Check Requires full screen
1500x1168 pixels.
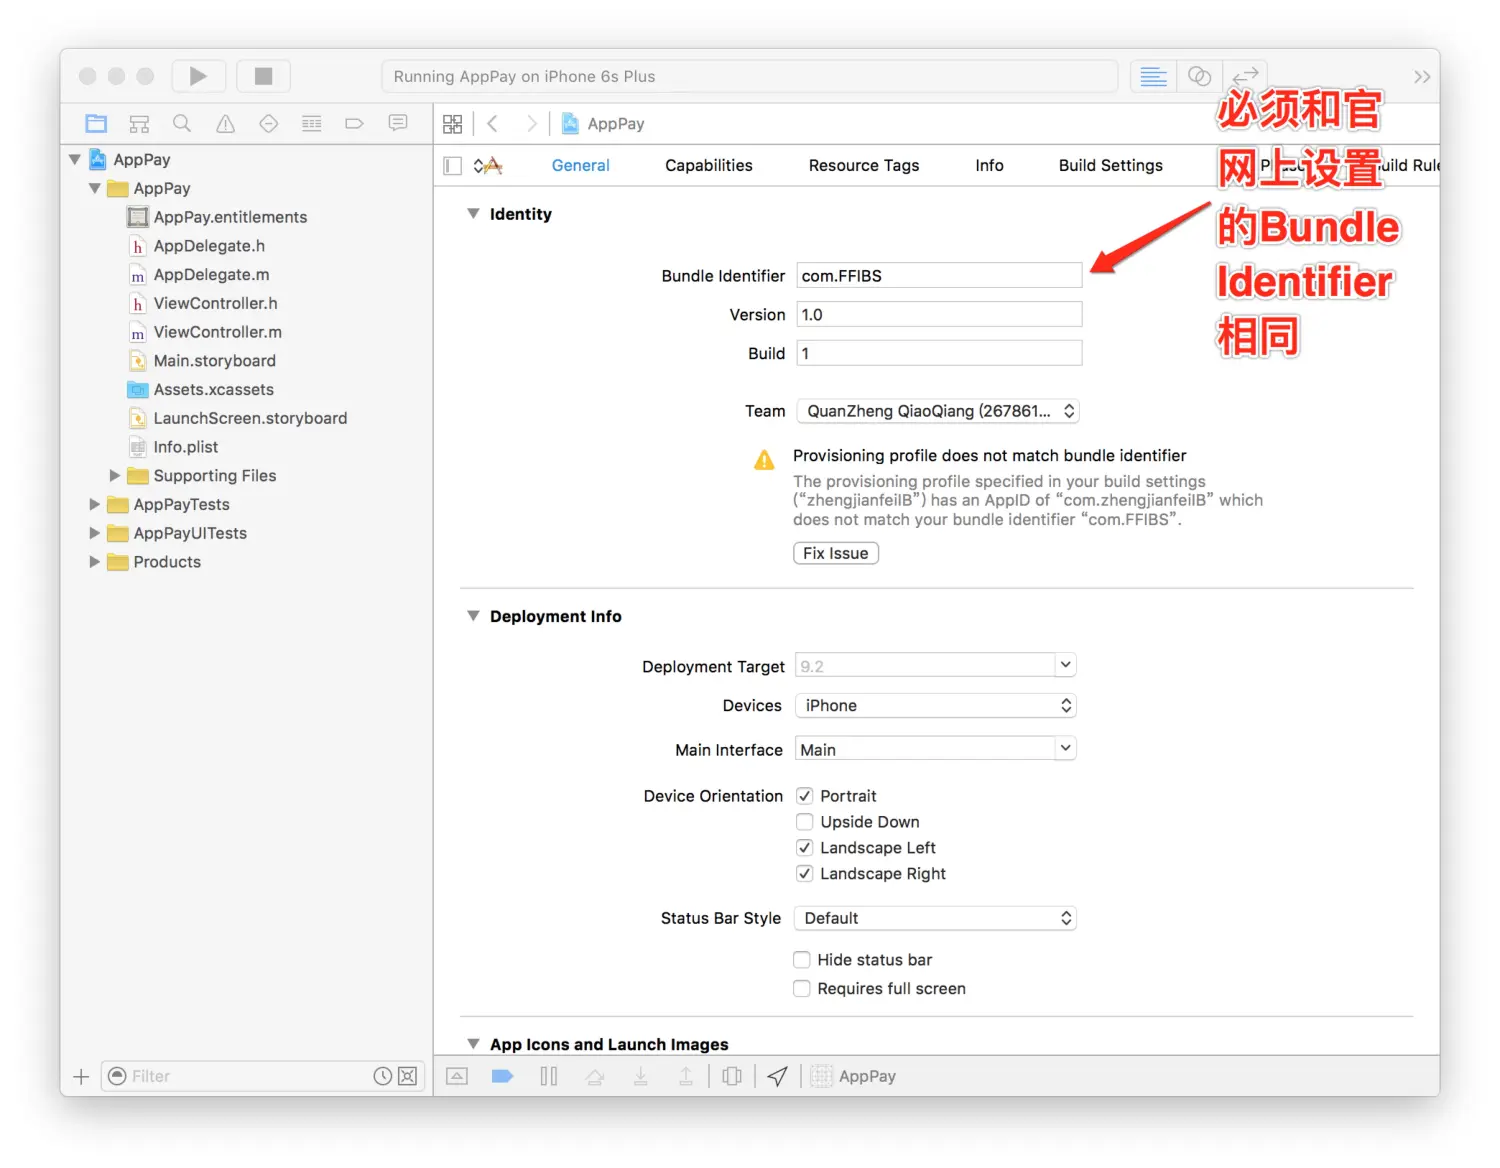[x=802, y=989]
